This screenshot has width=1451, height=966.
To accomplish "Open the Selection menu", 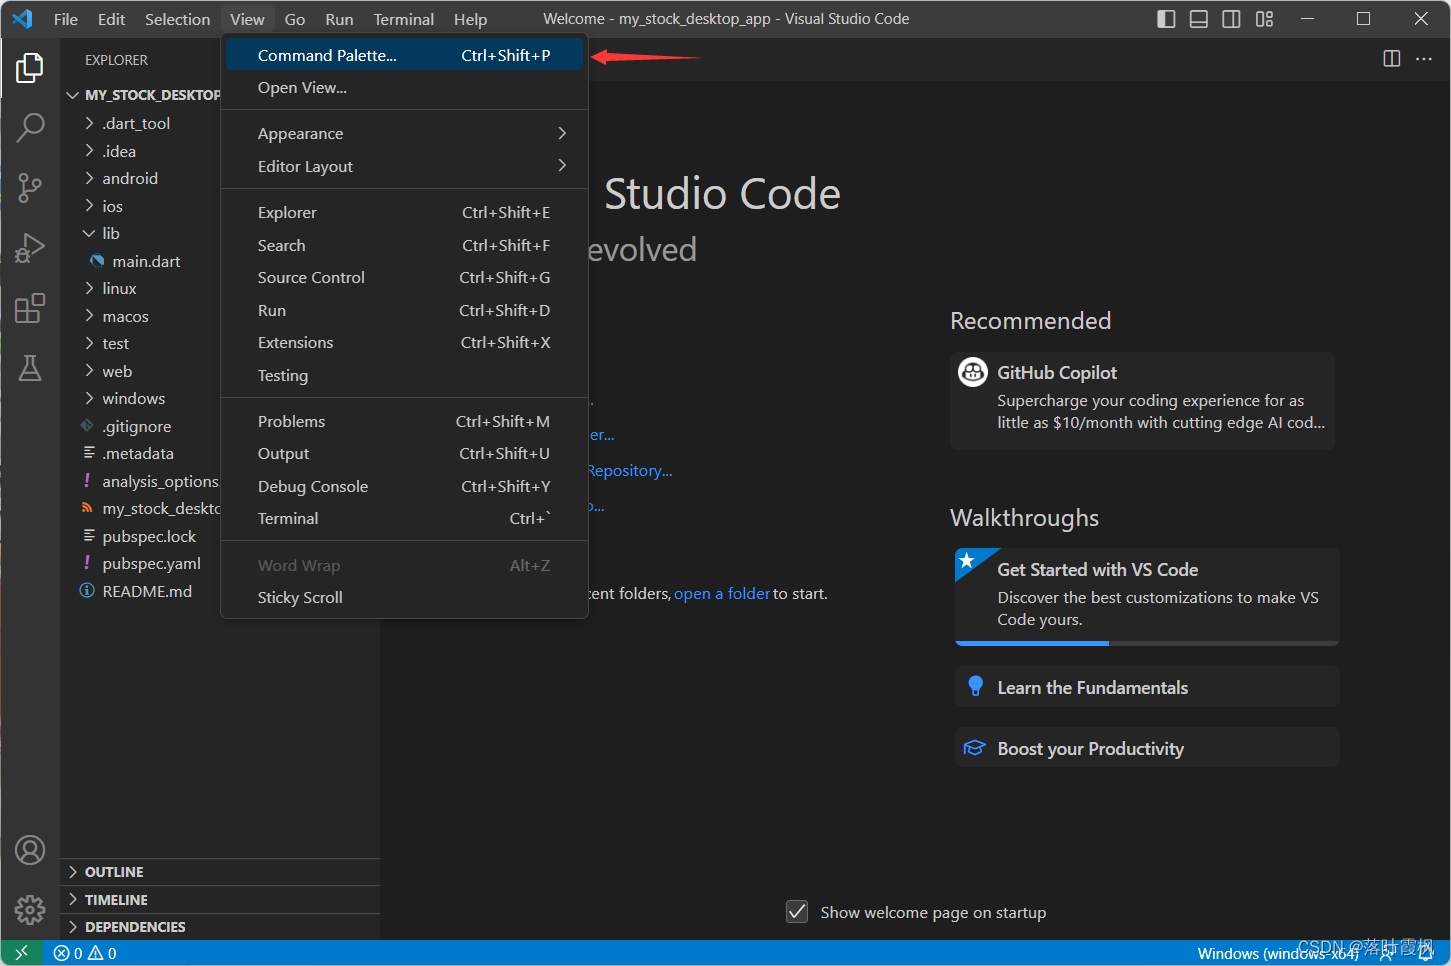I will (177, 19).
